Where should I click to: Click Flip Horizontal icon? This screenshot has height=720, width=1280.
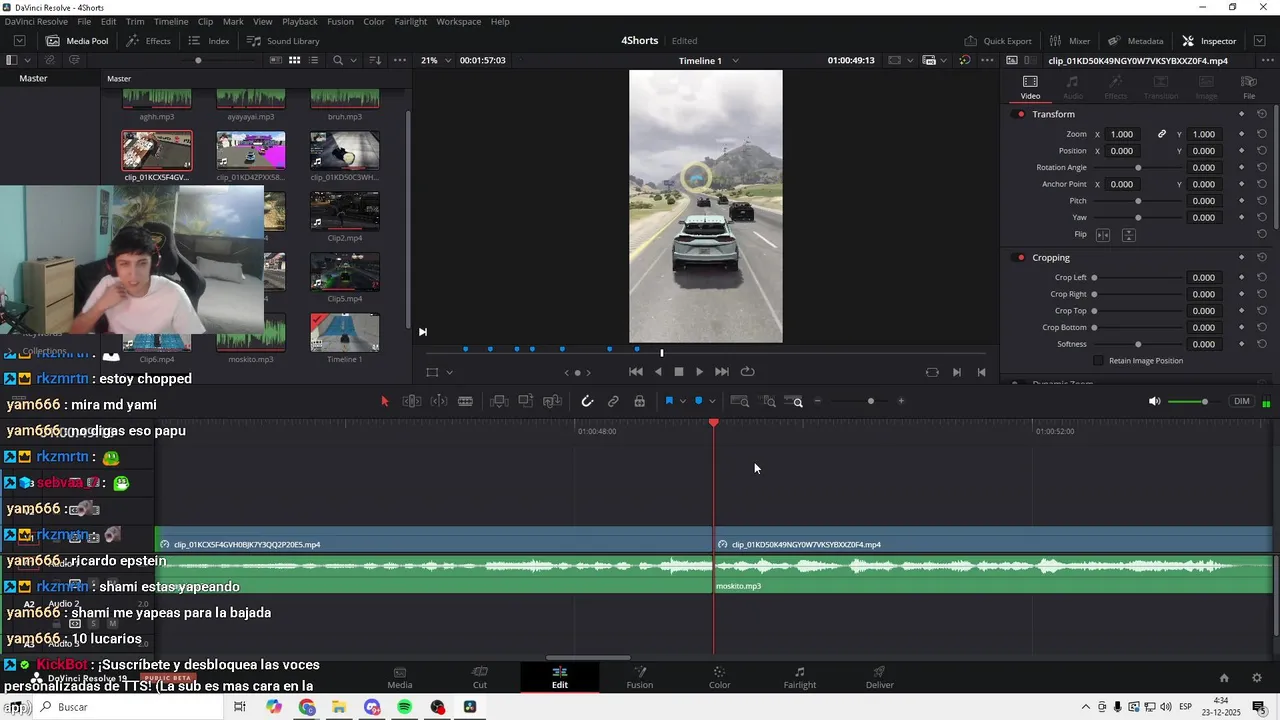point(1103,235)
